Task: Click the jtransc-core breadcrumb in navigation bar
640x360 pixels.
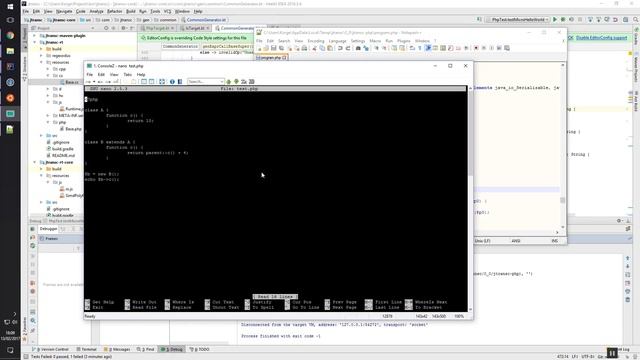Action: (61, 20)
